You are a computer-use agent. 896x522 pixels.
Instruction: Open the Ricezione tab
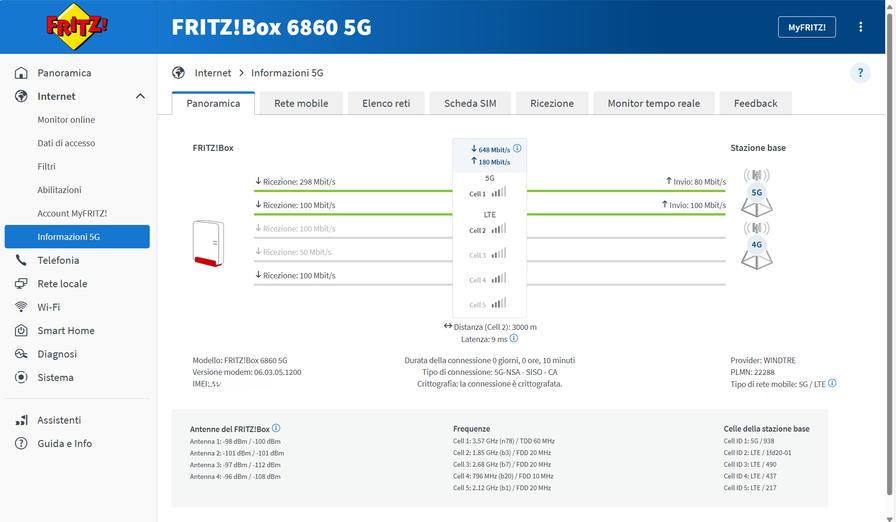click(x=552, y=103)
